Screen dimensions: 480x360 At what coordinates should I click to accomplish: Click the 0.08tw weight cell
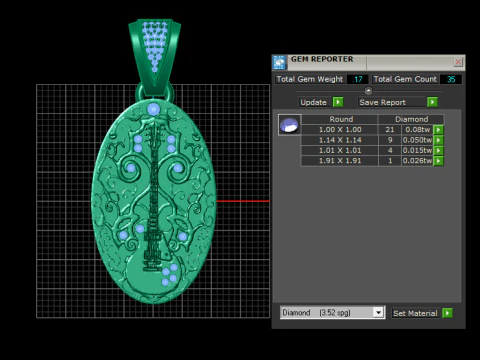pos(417,130)
